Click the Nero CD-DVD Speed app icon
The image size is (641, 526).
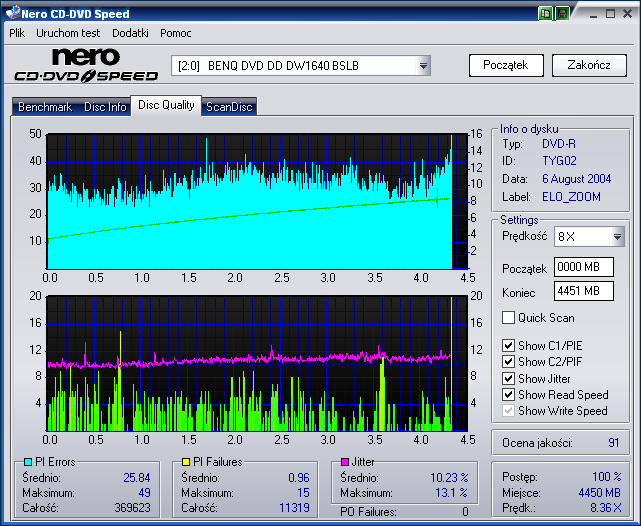click(12, 13)
